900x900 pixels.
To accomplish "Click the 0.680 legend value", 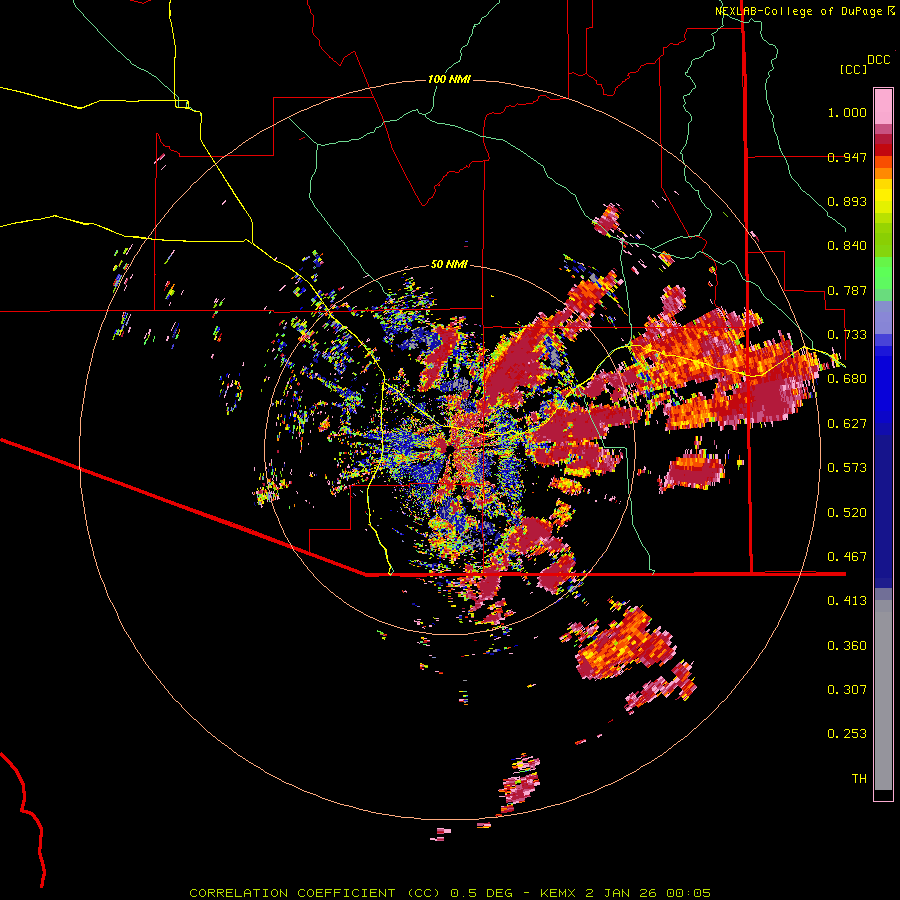I will point(847,379).
